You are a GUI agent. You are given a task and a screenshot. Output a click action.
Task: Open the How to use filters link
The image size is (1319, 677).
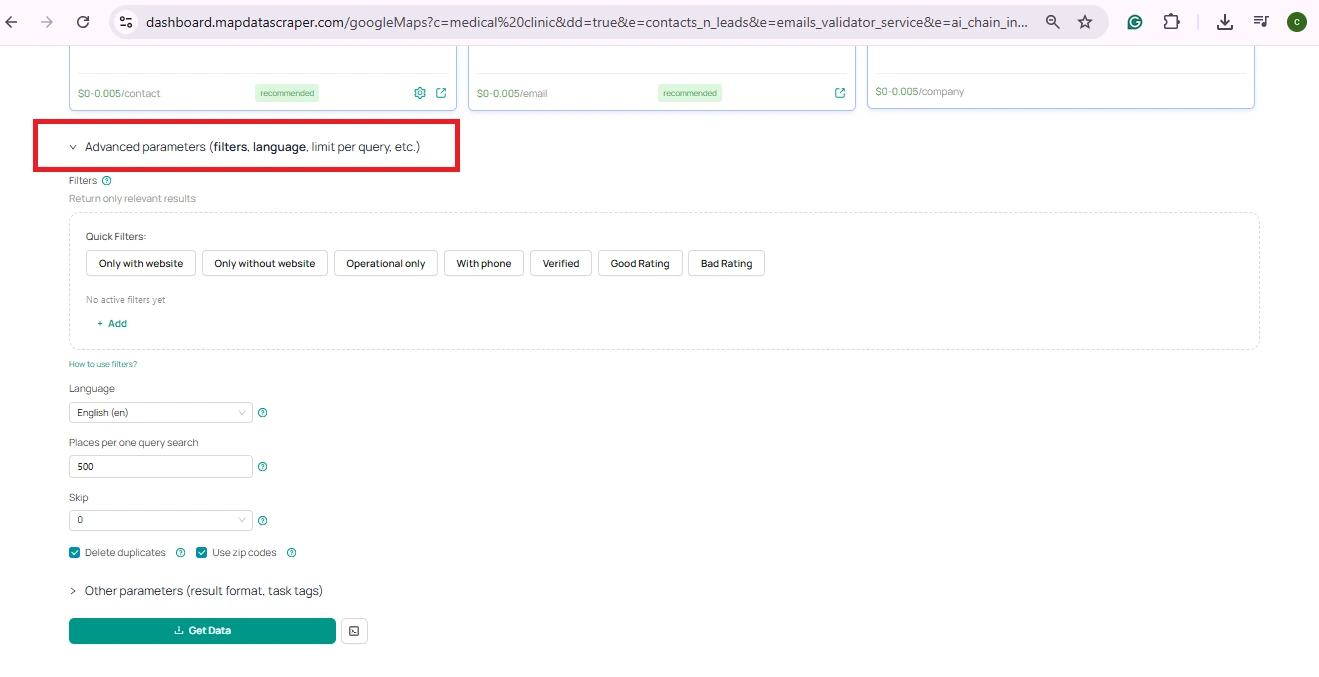[x=103, y=365]
